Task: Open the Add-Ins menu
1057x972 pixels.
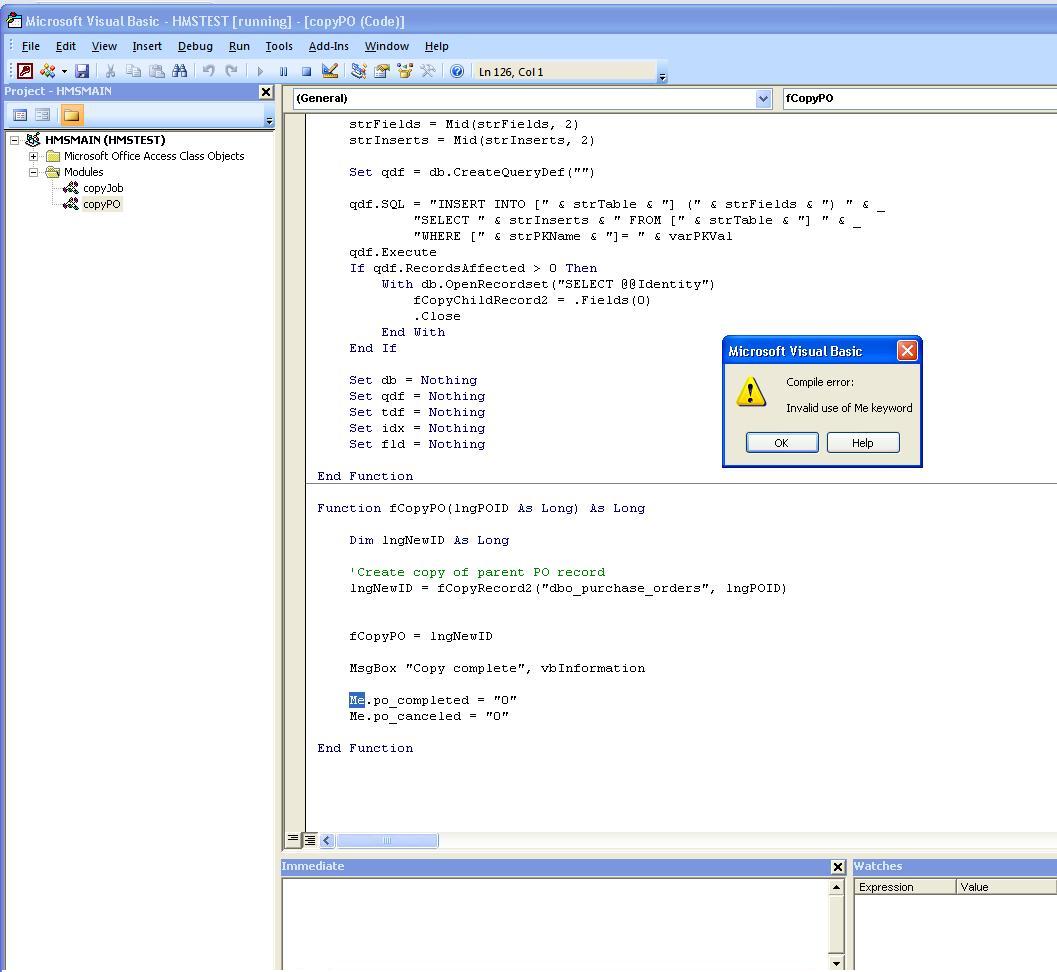Action: tap(328, 46)
